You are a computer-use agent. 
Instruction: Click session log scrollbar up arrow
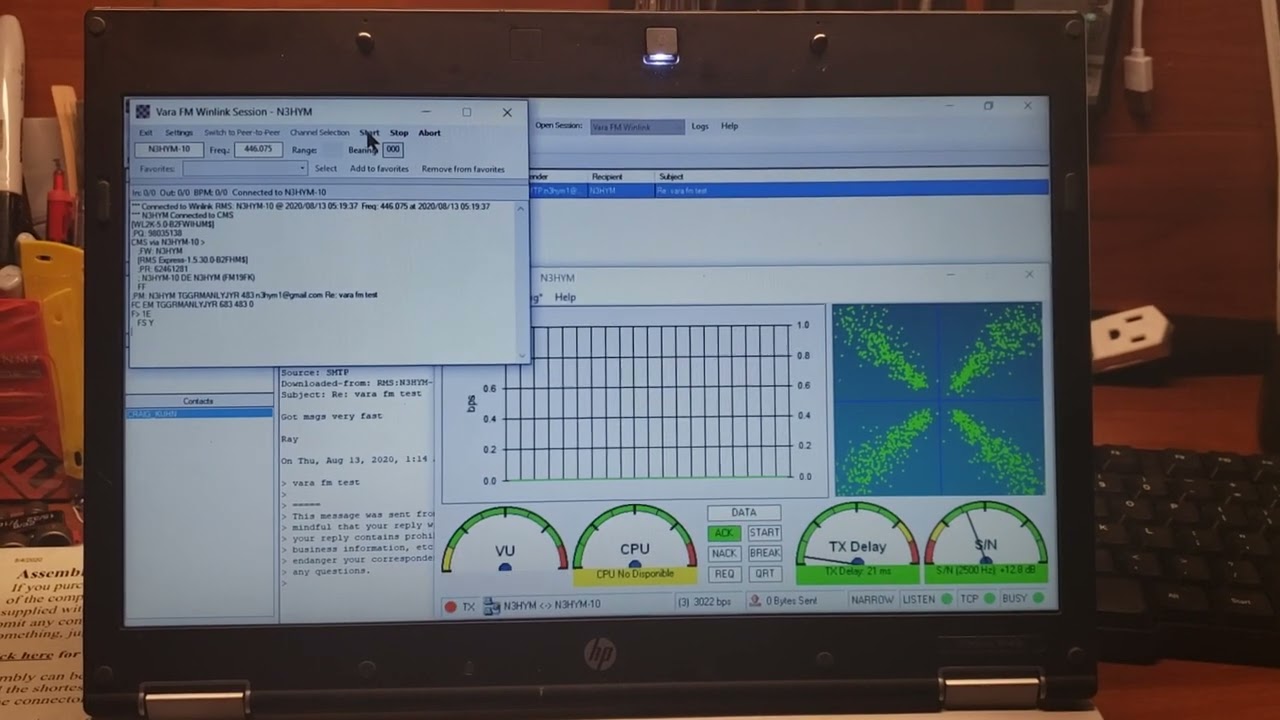pos(520,208)
